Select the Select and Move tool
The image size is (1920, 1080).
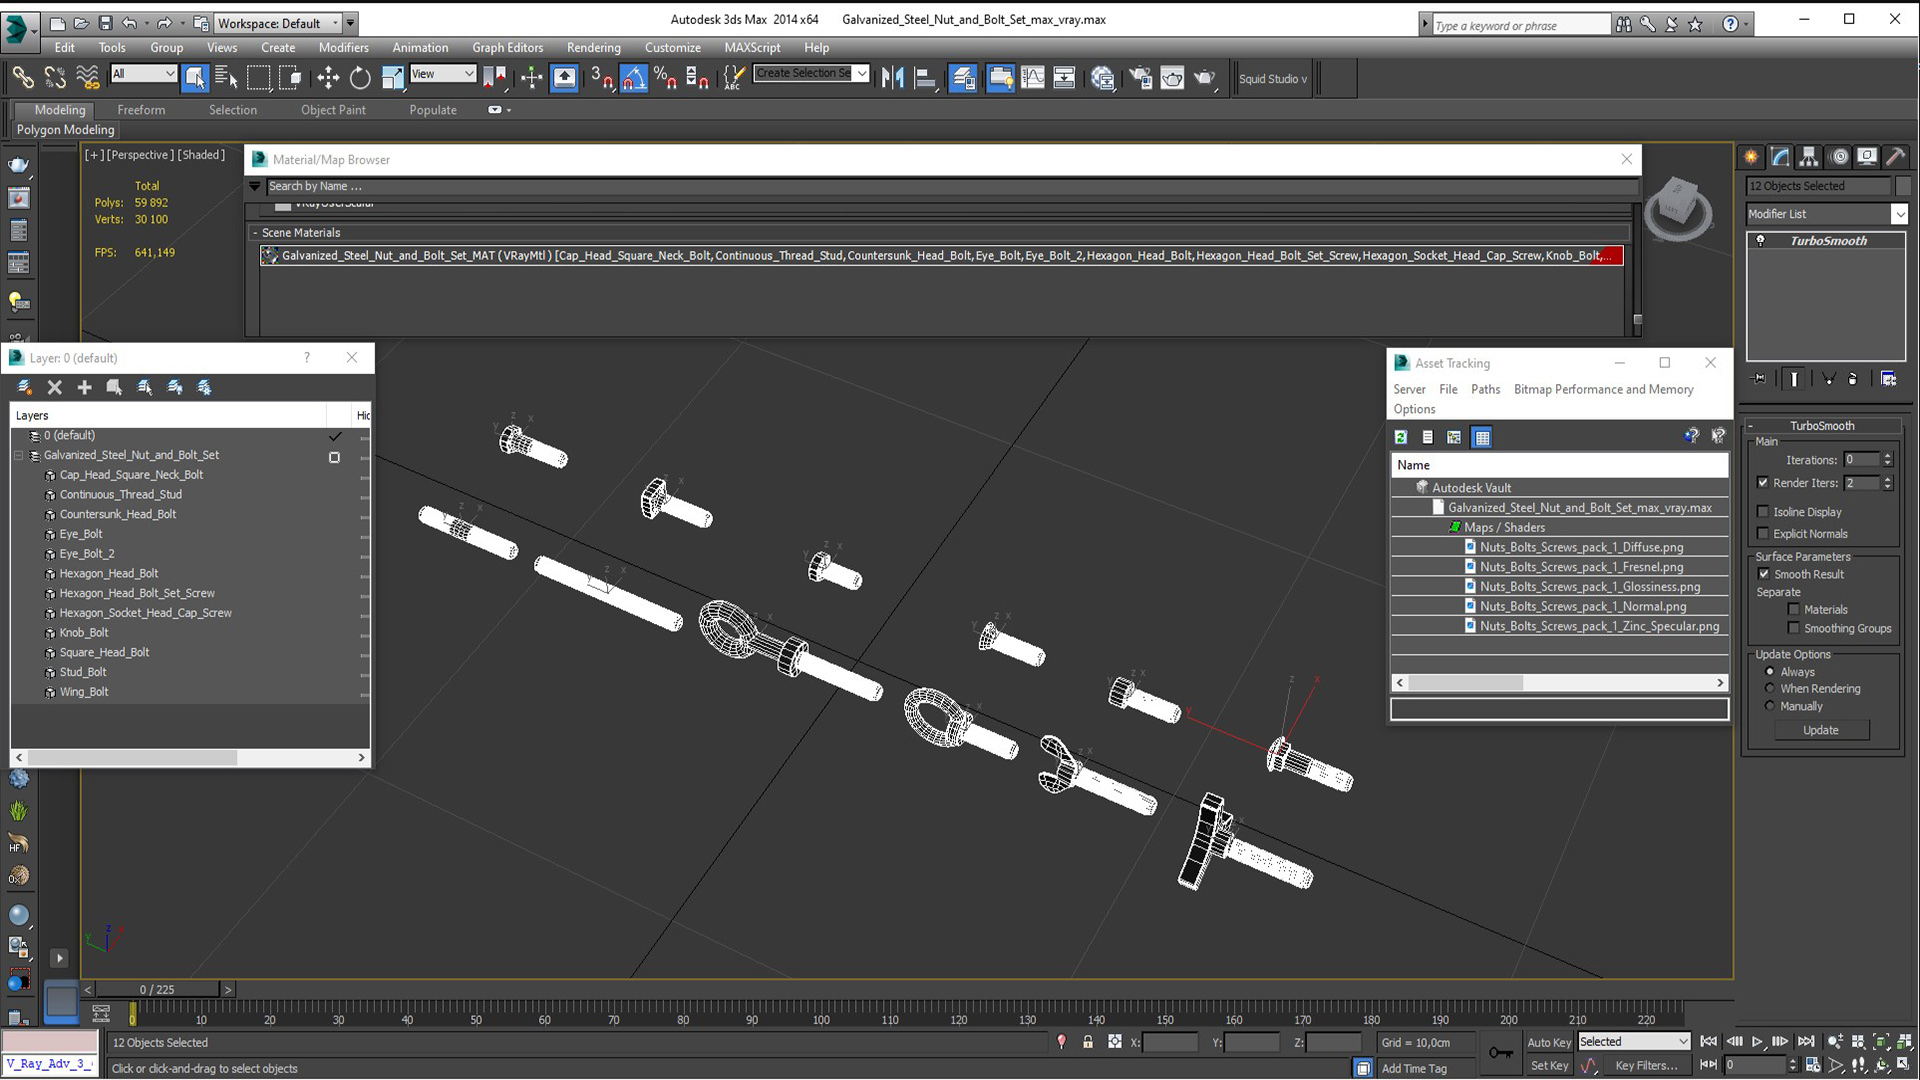coord(328,77)
